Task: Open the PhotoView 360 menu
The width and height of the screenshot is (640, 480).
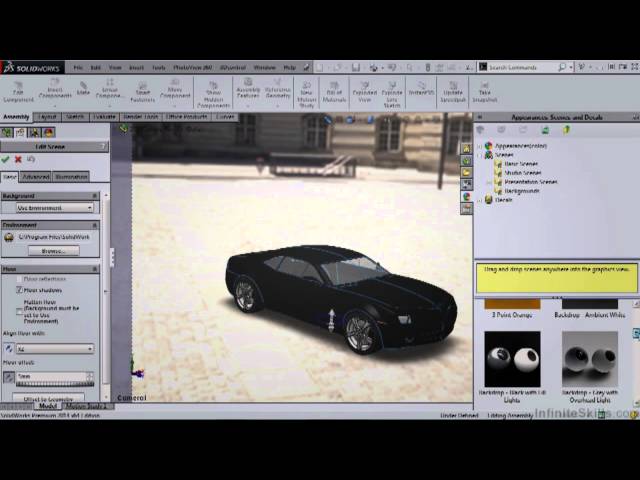Action: [x=193, y=68]
